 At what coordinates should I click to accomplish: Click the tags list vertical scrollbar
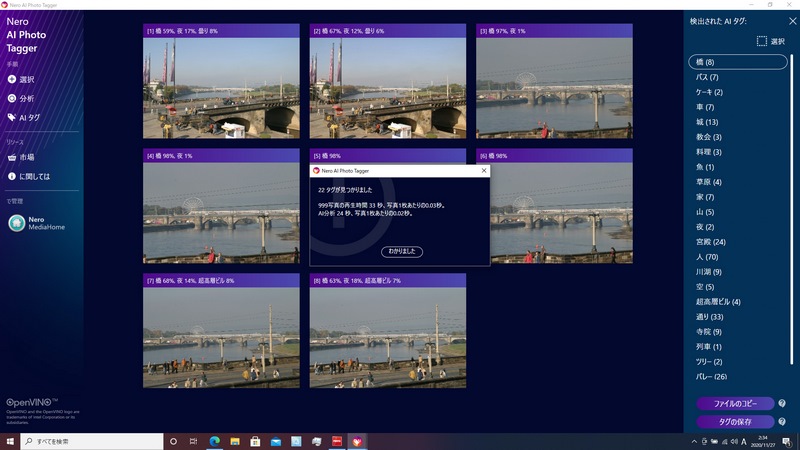click(x=792, y=209)
